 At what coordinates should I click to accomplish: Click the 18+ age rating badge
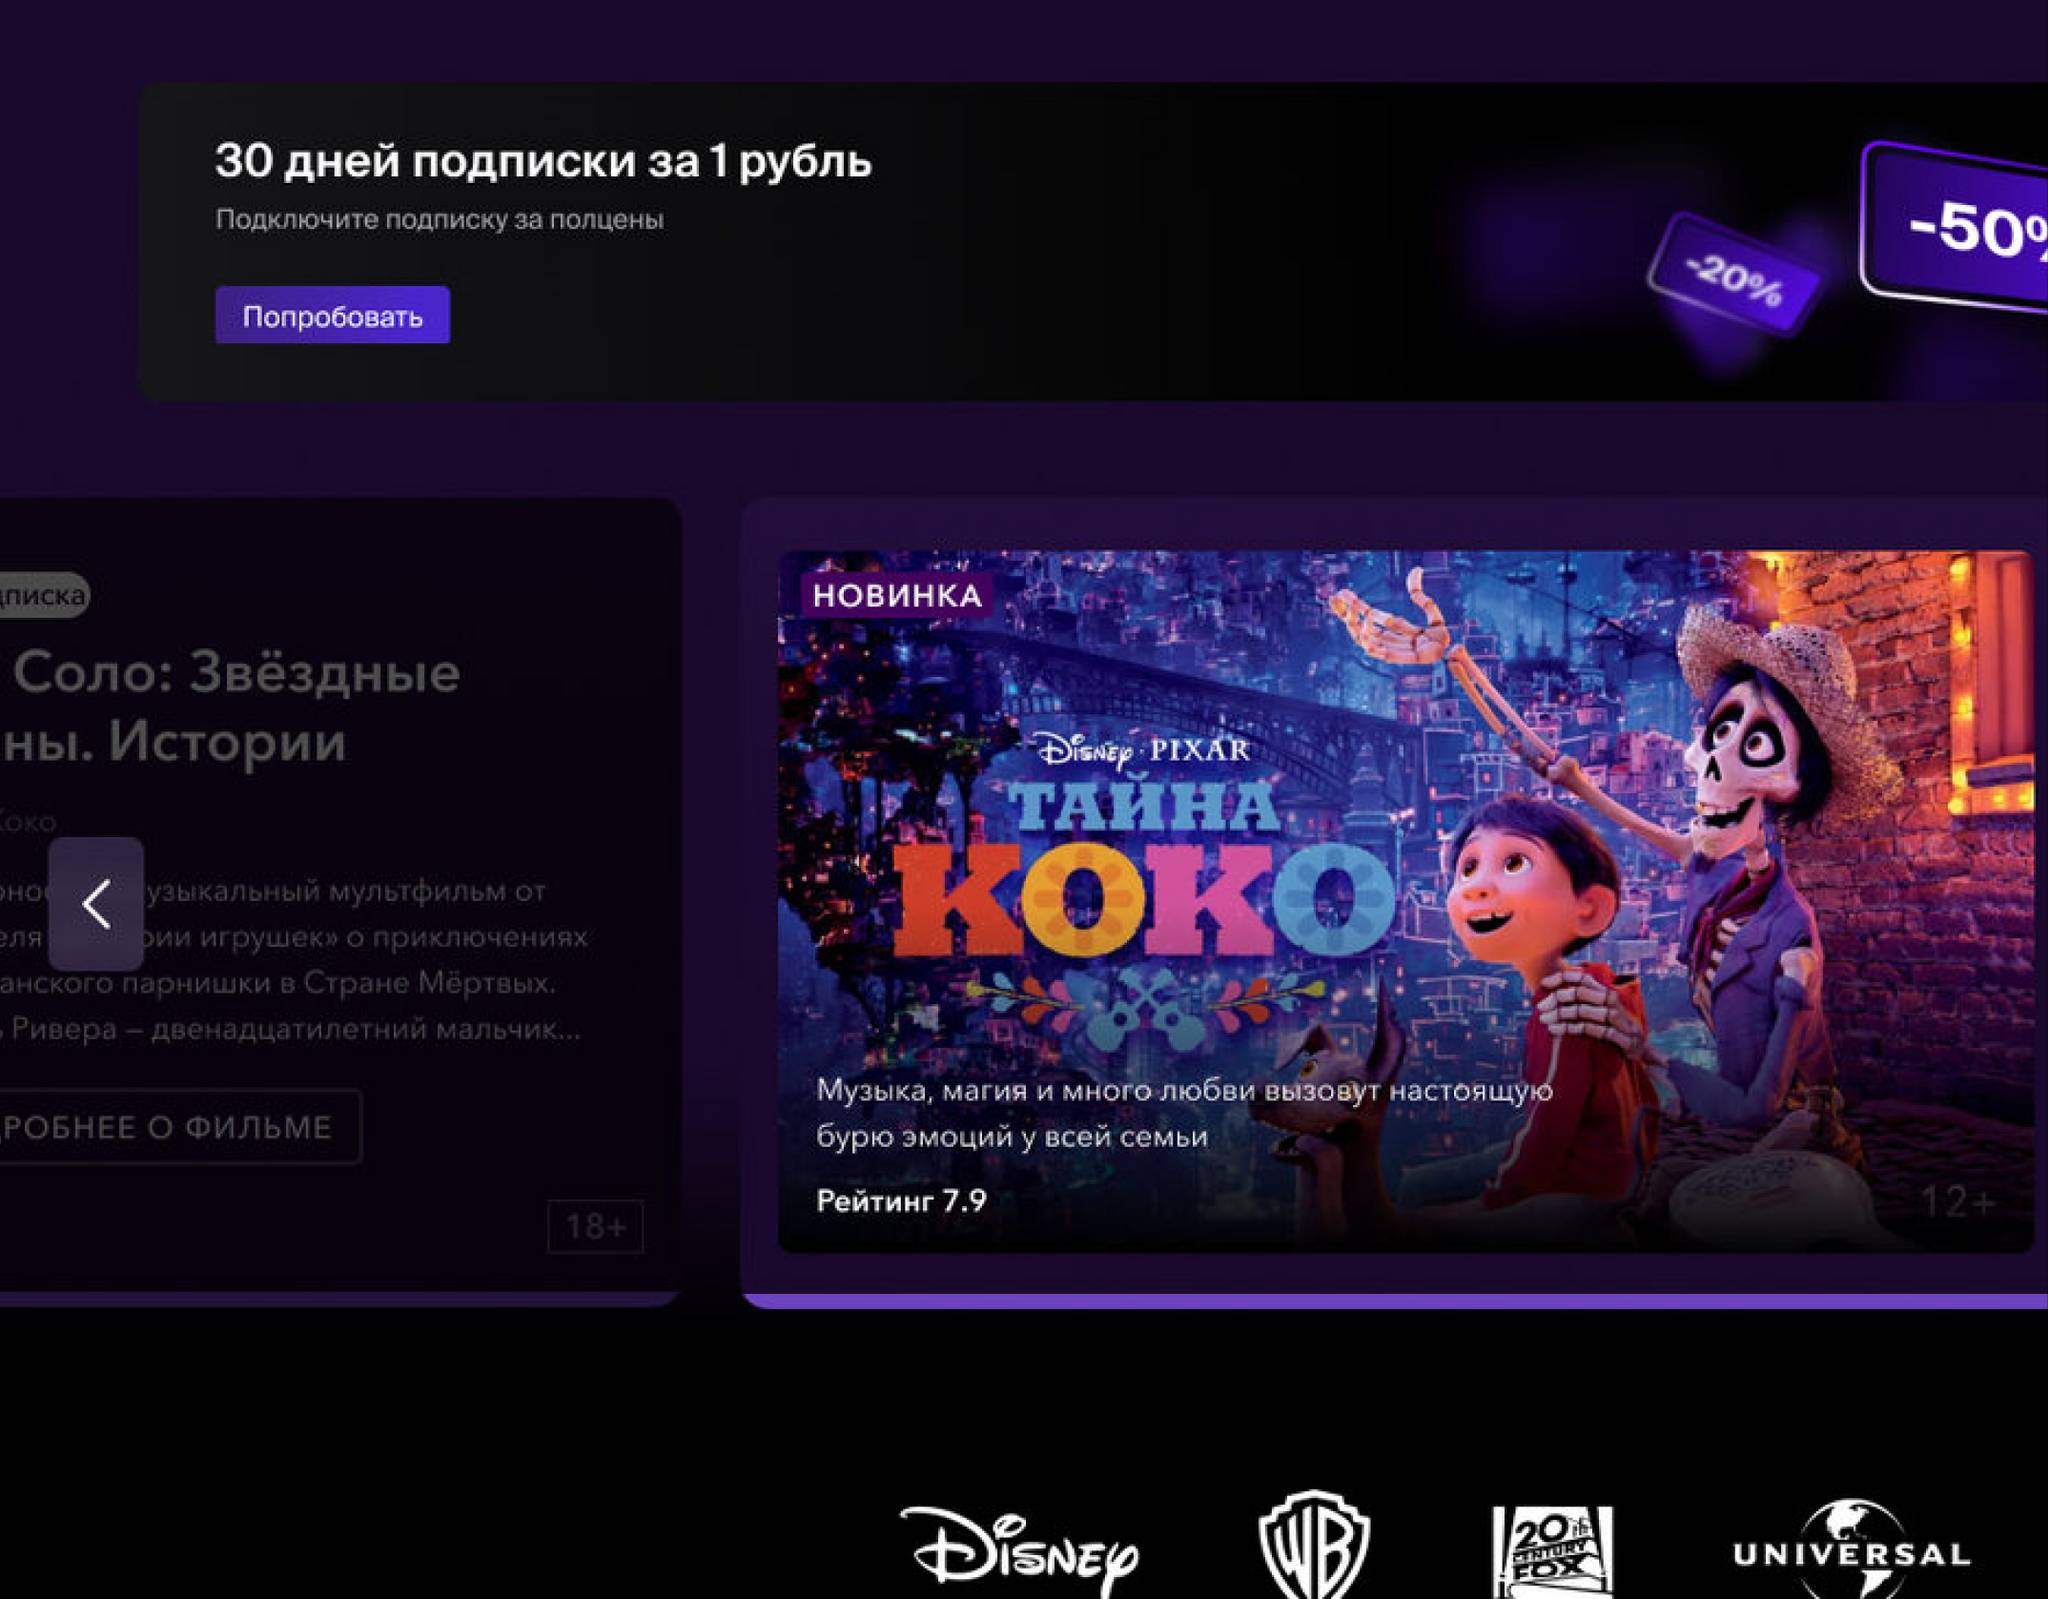pos(595,1225)
